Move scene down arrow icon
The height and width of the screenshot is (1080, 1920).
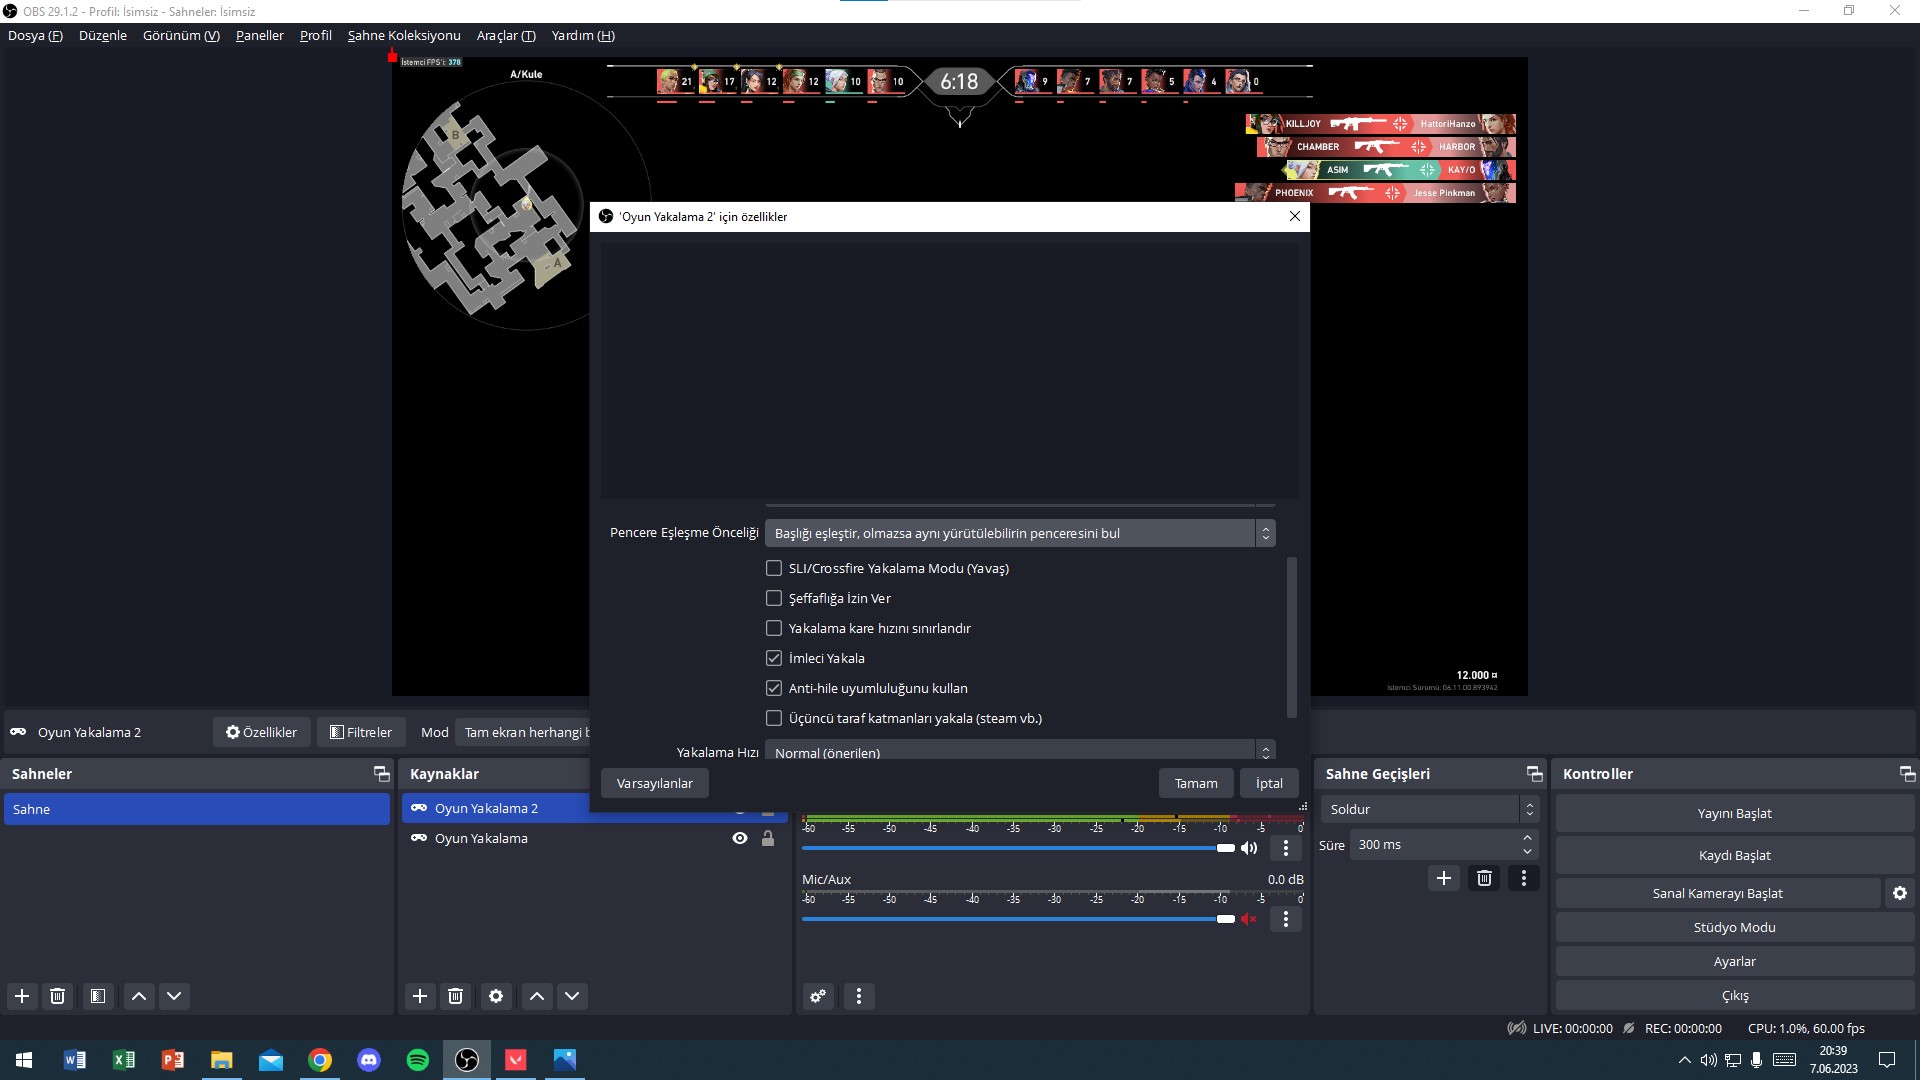tap(174, 996)
